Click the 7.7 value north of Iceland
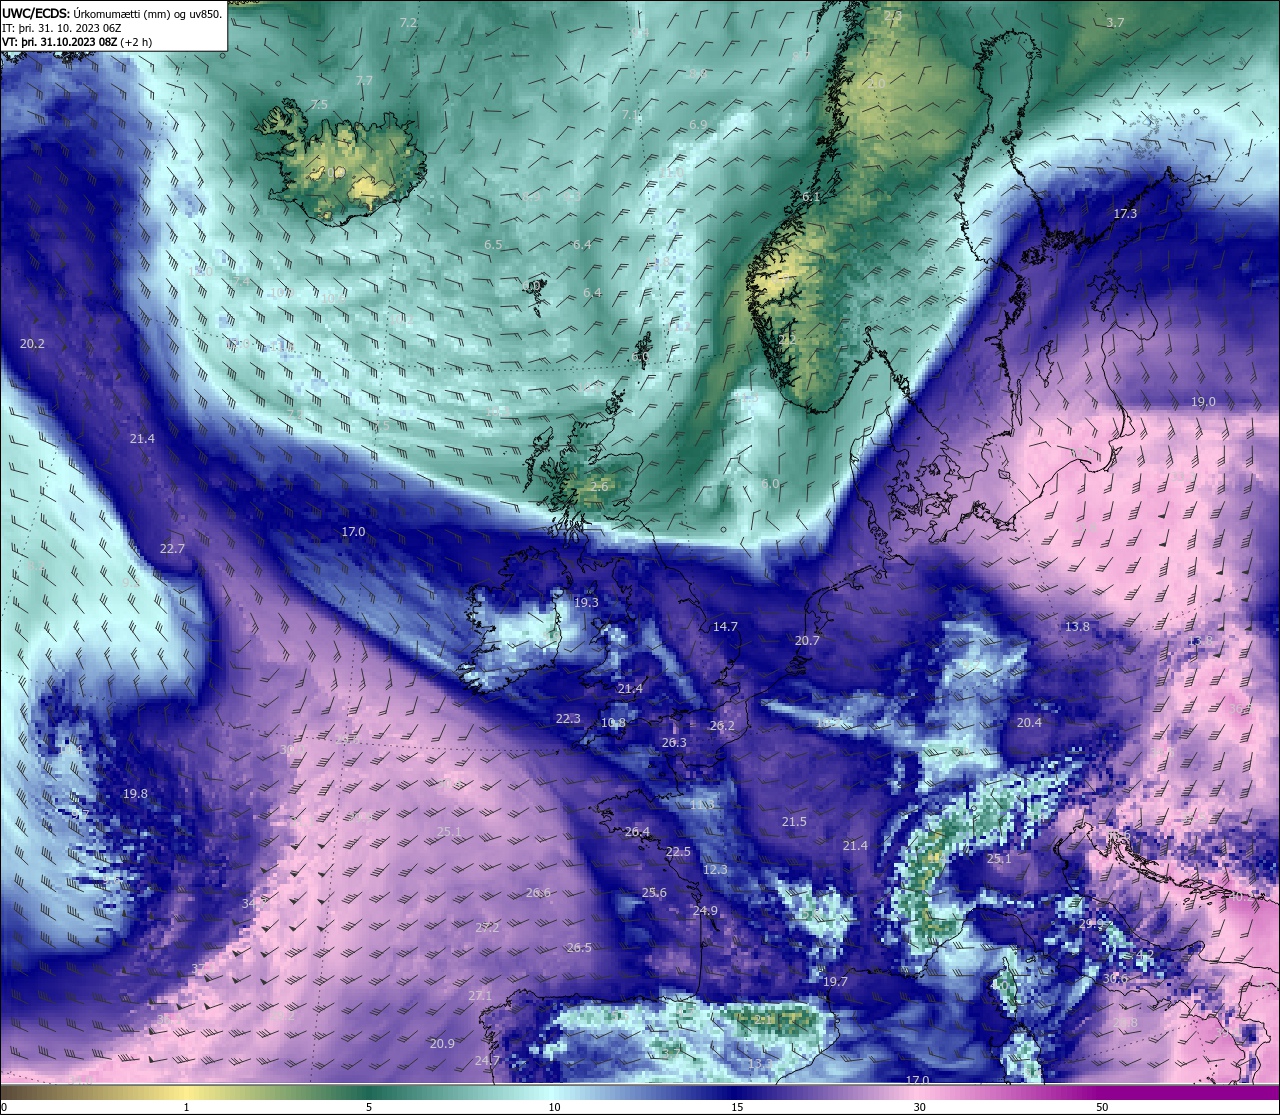The image size is (1280, 1115). coord(364,80)
